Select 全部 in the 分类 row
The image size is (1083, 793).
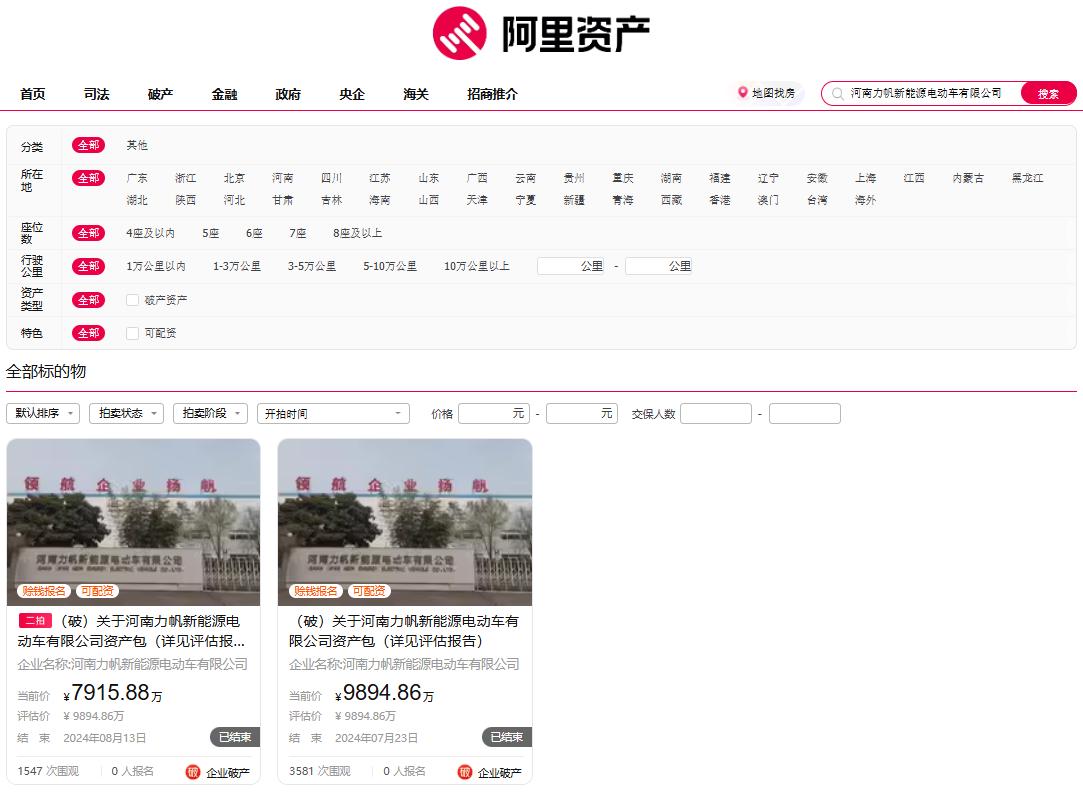(x=88, y=145)
